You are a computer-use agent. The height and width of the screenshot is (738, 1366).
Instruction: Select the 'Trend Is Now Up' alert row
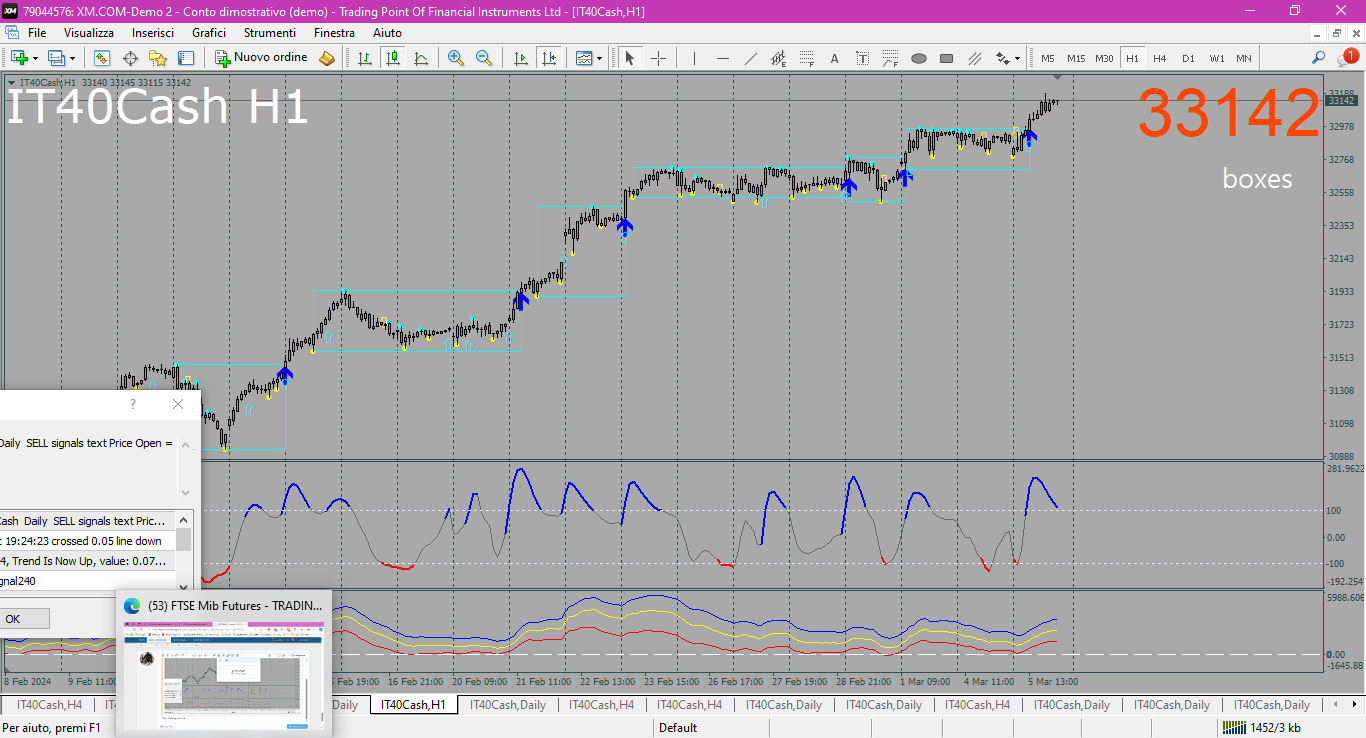tap(88, 561)
